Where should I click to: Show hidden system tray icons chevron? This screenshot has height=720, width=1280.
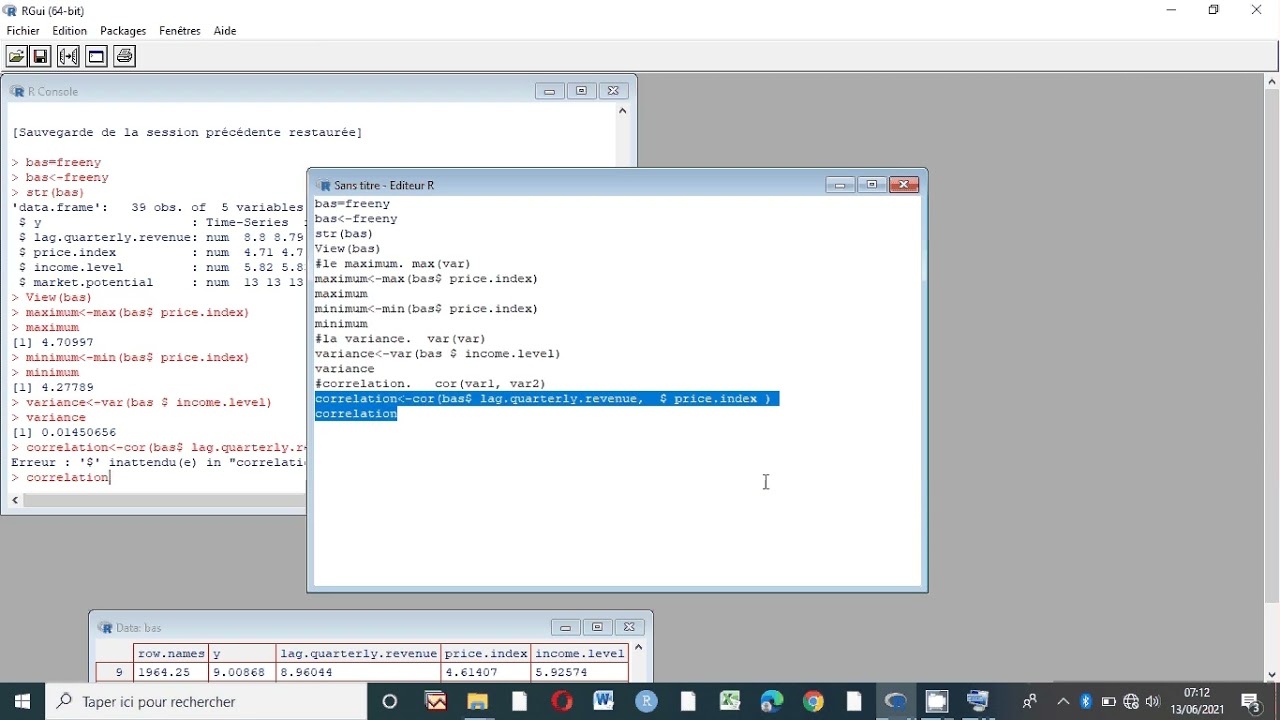(1063, 702)
